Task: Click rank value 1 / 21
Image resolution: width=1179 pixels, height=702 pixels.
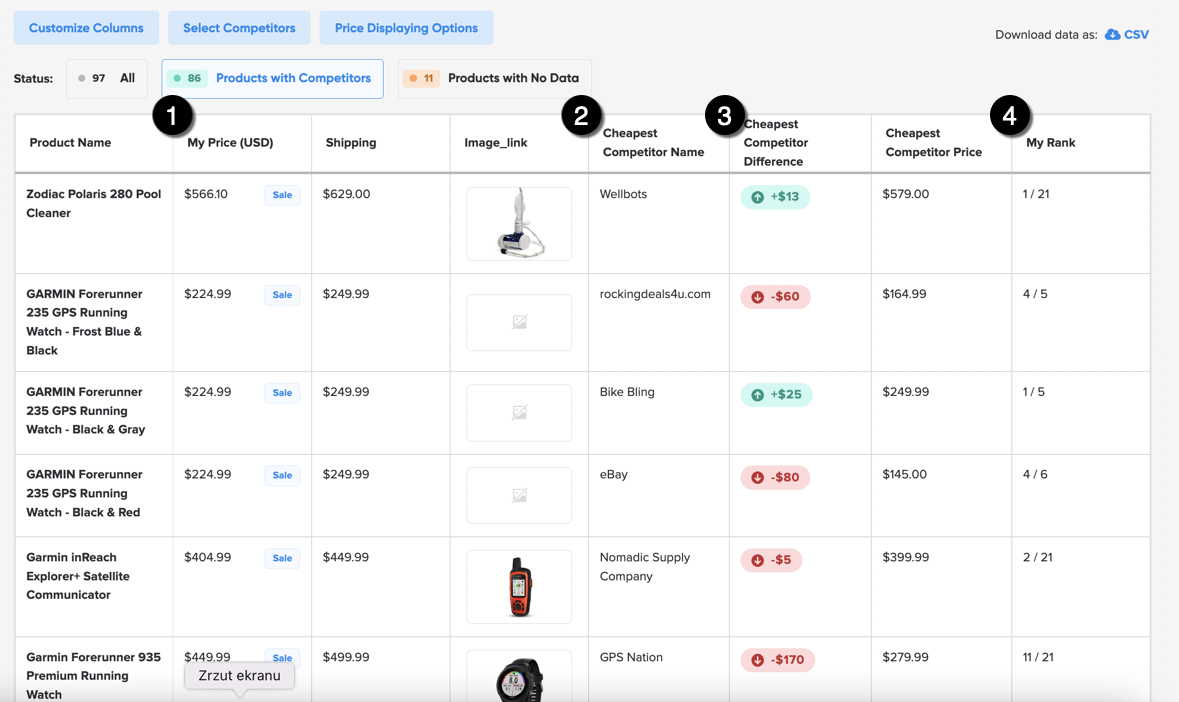Action: pyautogui.click(x=1036, y=194)
